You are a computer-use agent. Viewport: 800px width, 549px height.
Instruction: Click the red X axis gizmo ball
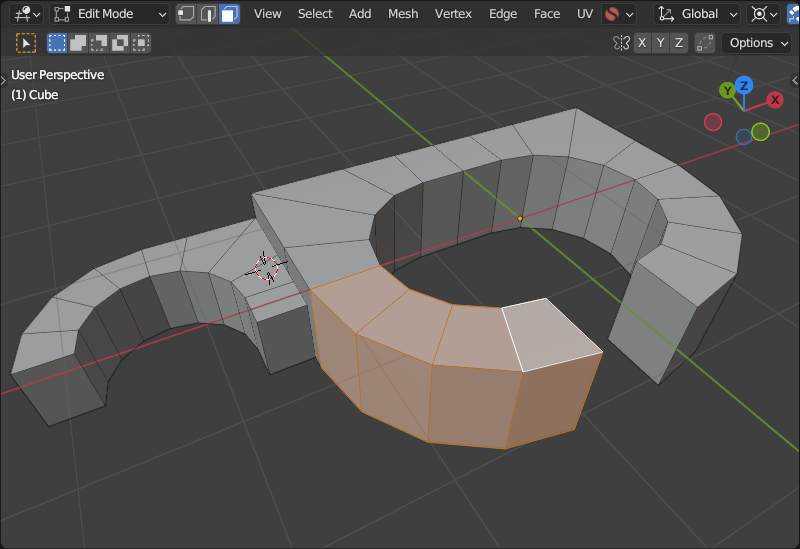pyautogui.click(x=775, y=99)
